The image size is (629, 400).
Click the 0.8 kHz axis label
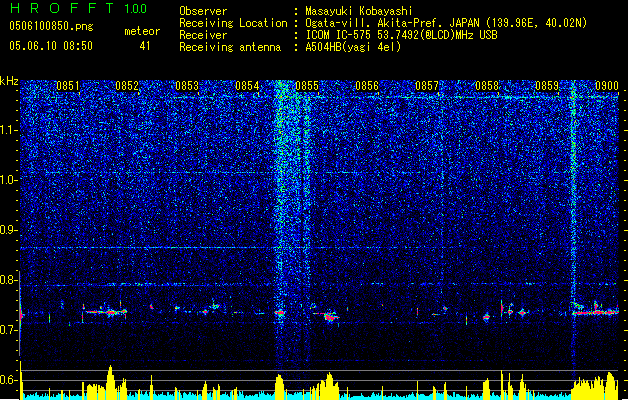click(x=9, y=280)
